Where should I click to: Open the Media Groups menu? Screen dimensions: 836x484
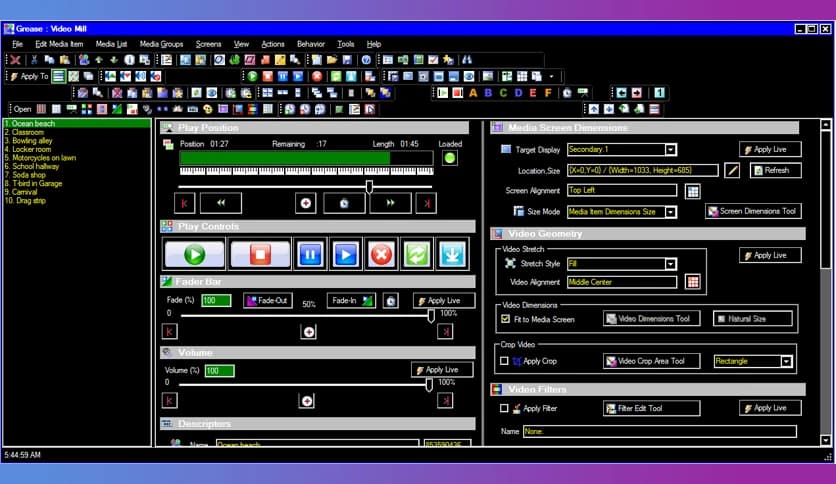pyautogui.click(x=161, y=44)
